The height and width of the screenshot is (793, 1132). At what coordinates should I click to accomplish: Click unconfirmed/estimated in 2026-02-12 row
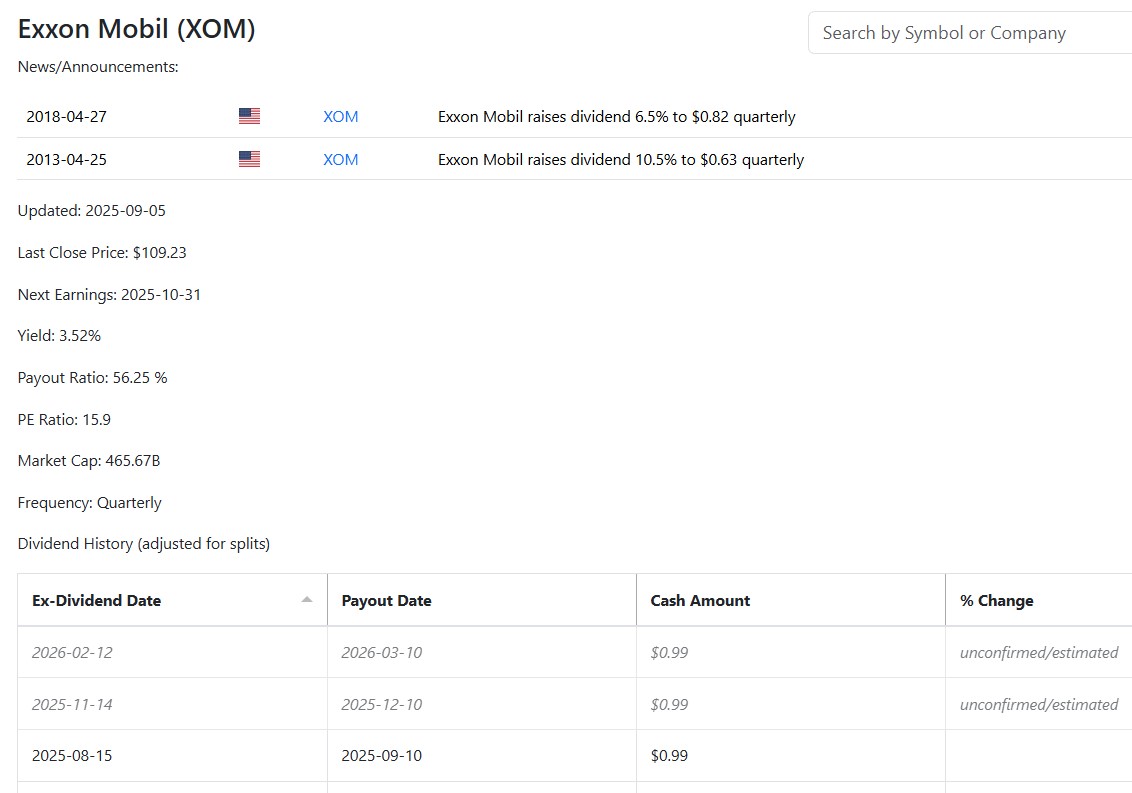[1039, 652]
